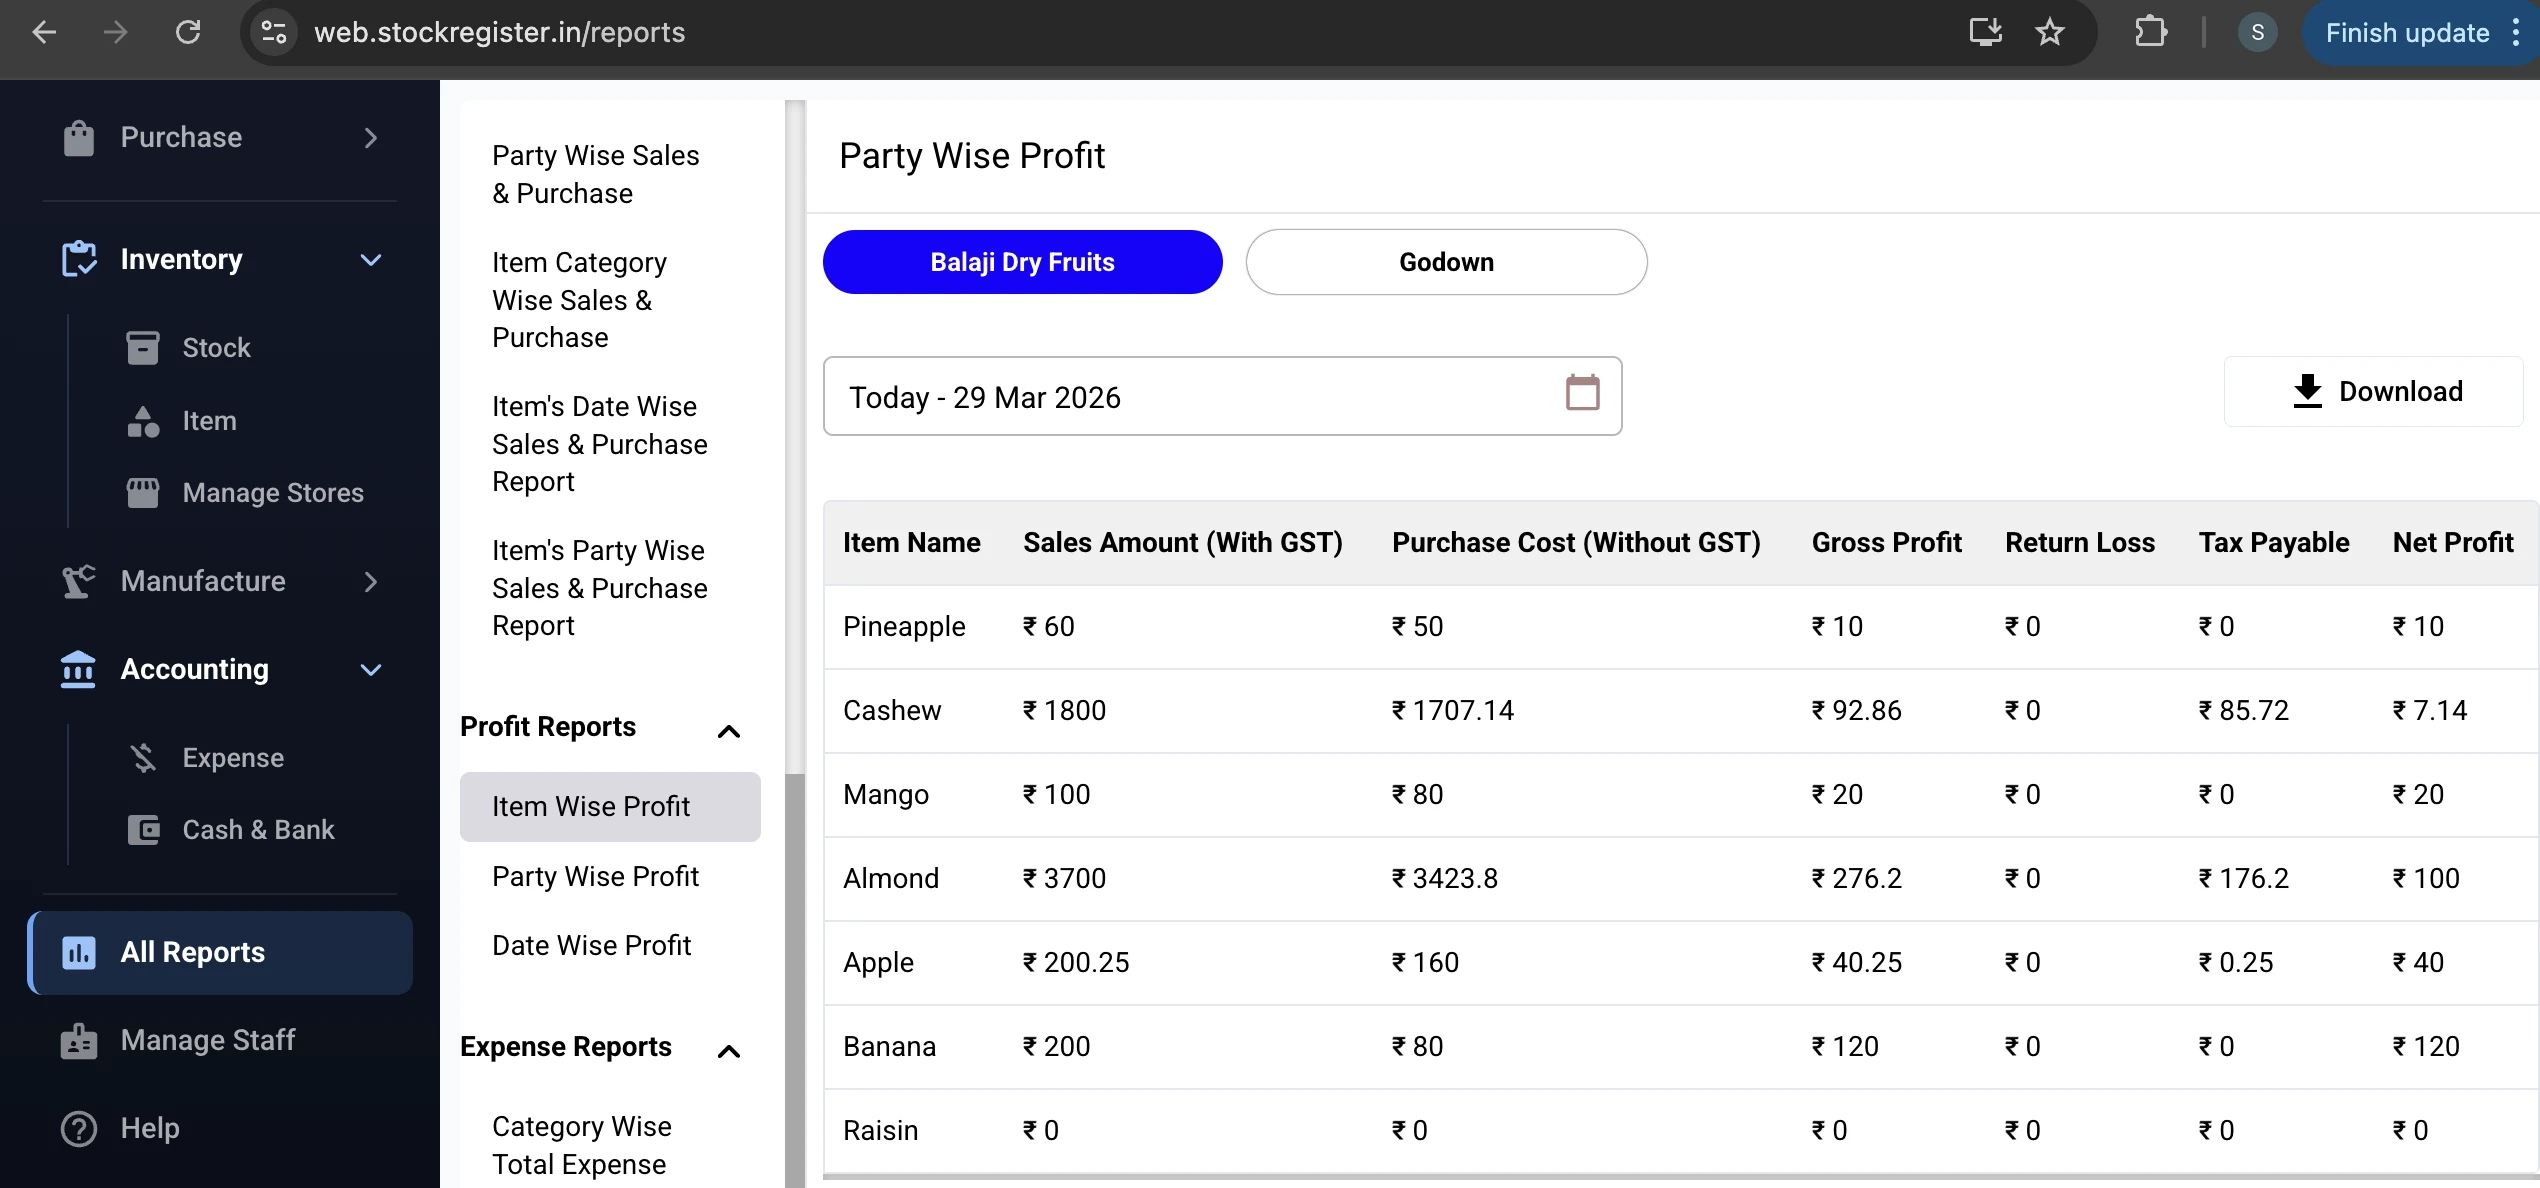This screenshot has height=1188, width=2540.
Task: Click the Stock icon under Inventory
Action: 143,347
